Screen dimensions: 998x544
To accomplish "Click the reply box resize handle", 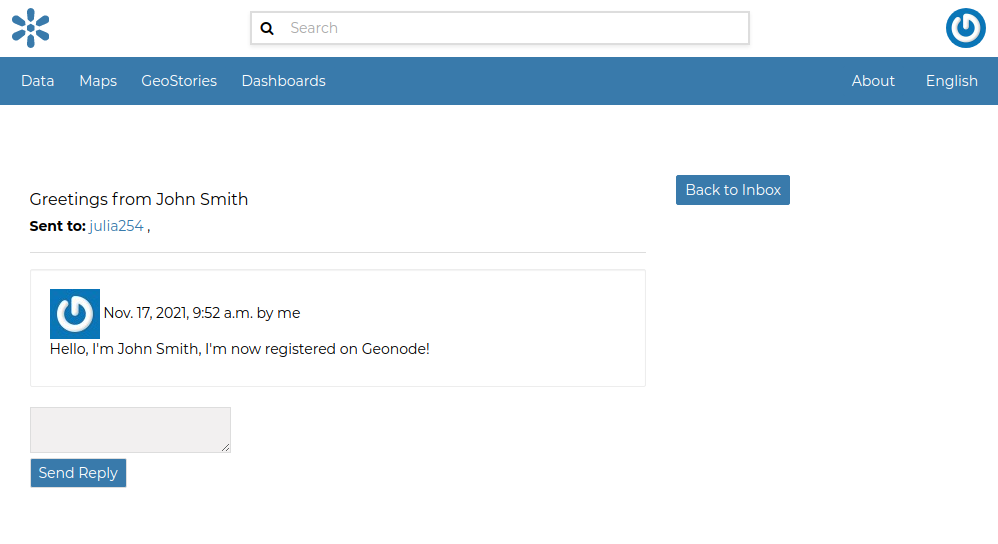I will 226,448.
